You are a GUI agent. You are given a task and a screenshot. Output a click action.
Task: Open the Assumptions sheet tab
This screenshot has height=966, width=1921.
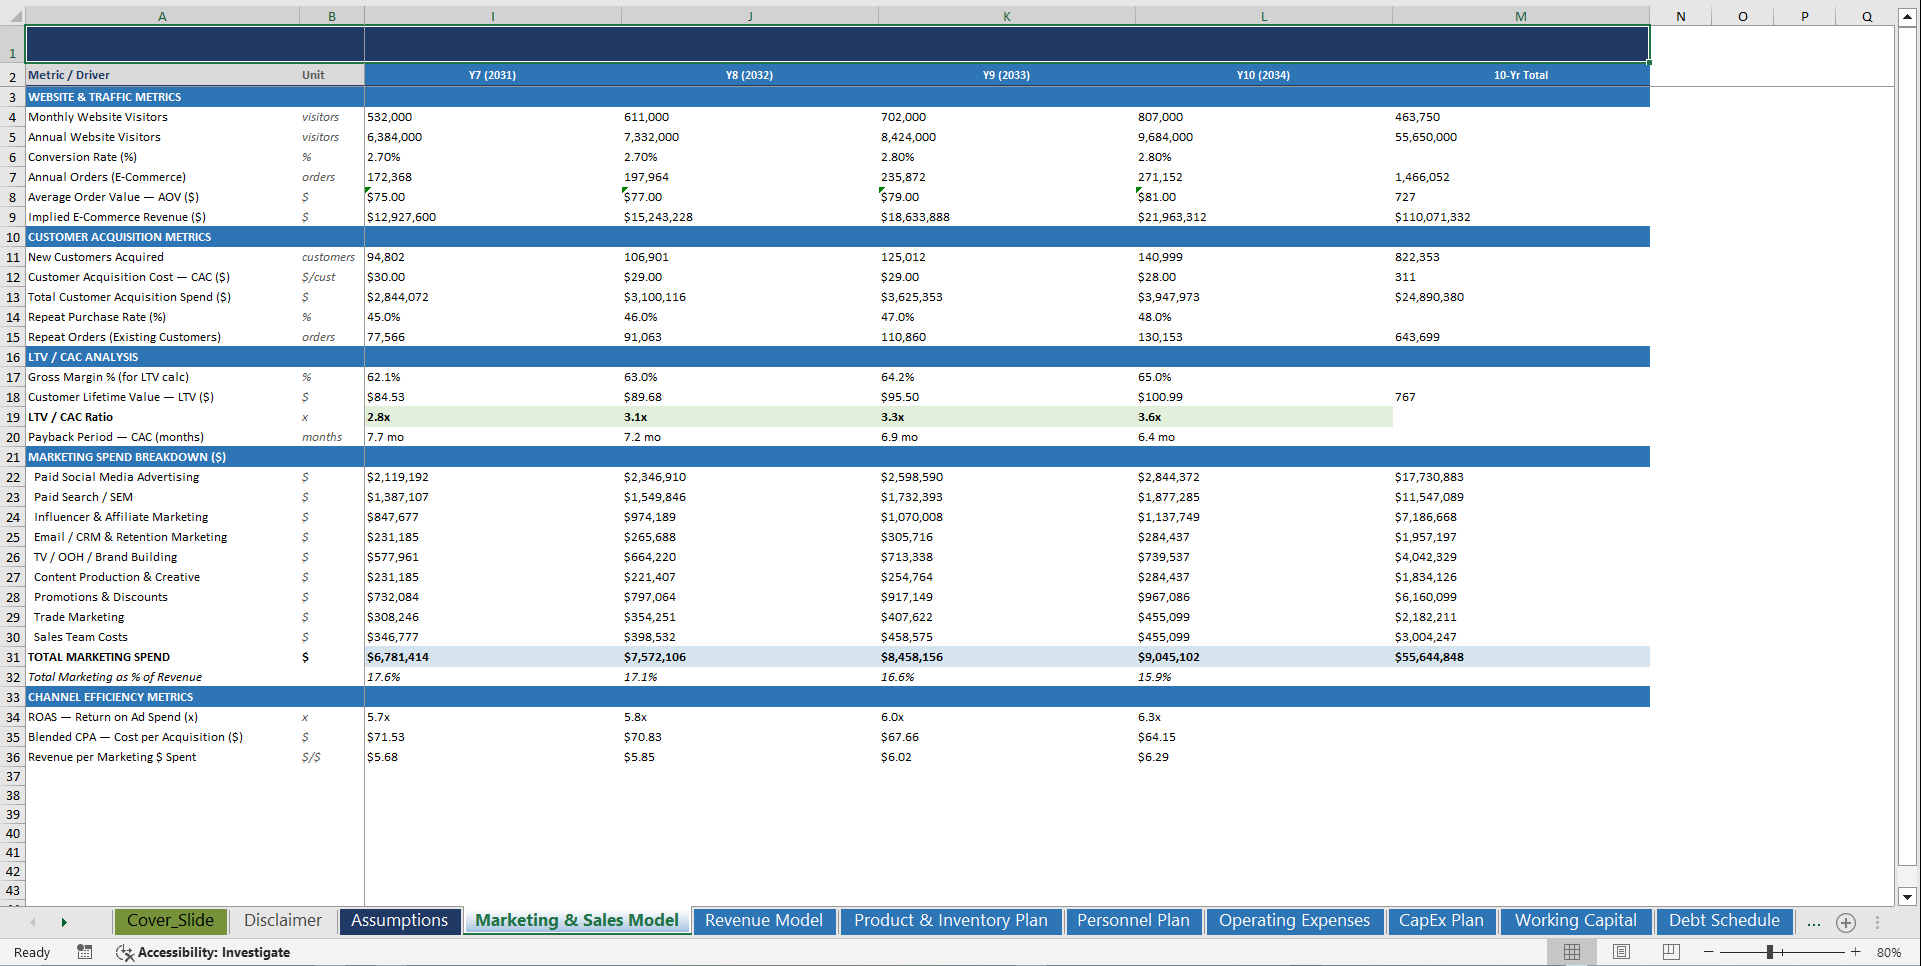point(399,920)
